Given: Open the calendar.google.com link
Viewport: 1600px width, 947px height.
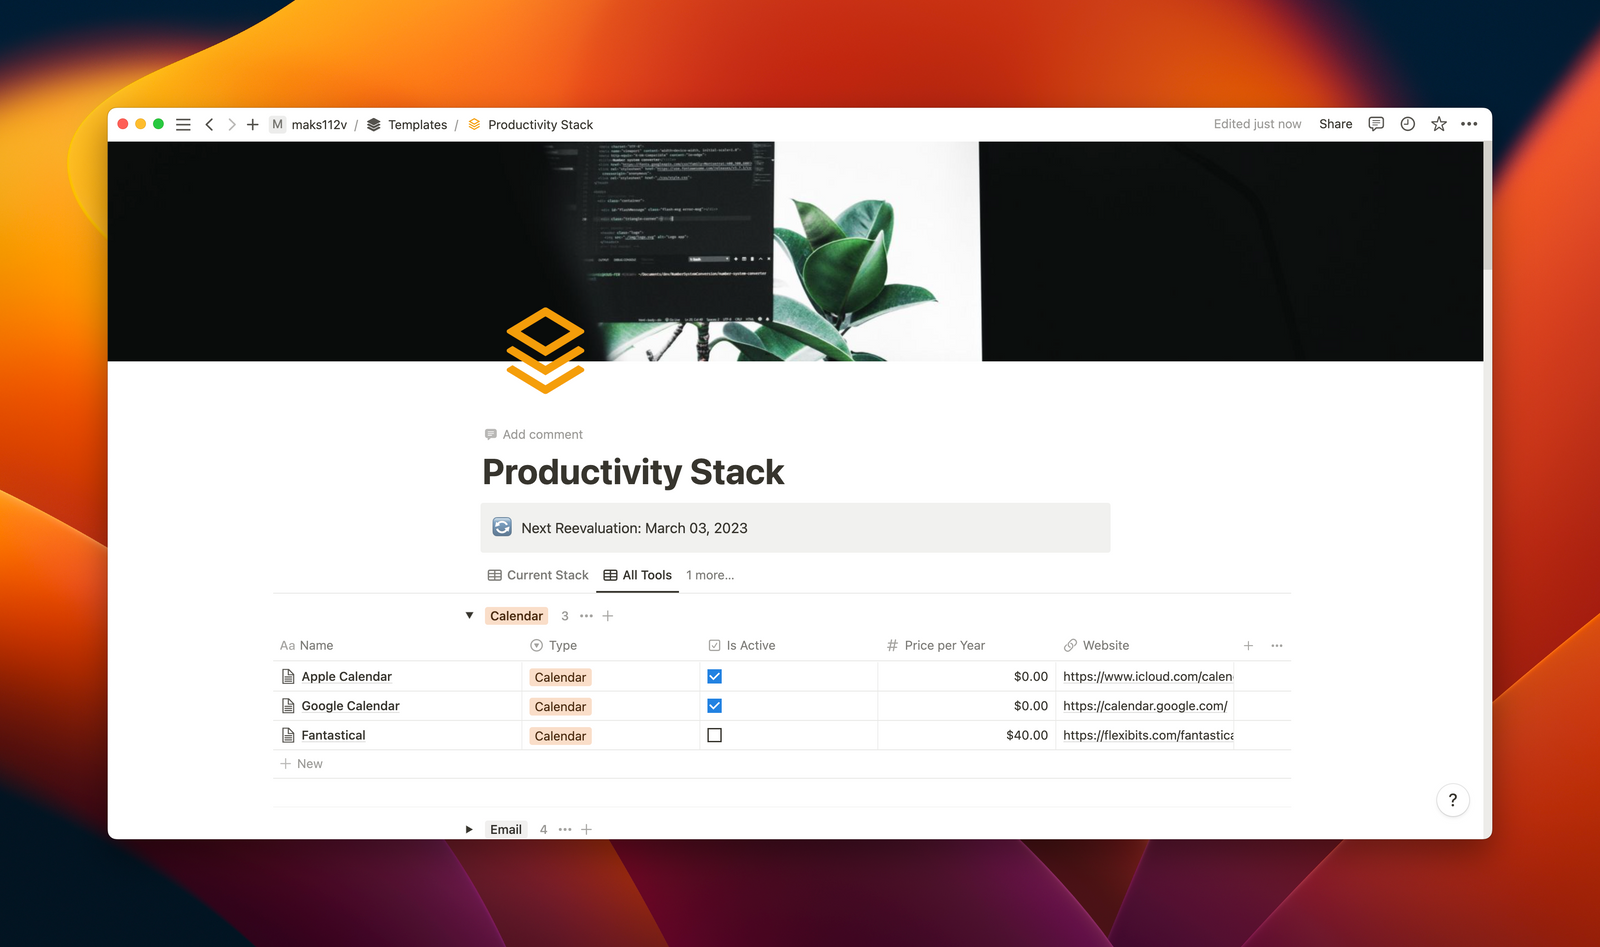Looking at the screenshot, I should pyautogui.click(x=1145, y=706).
